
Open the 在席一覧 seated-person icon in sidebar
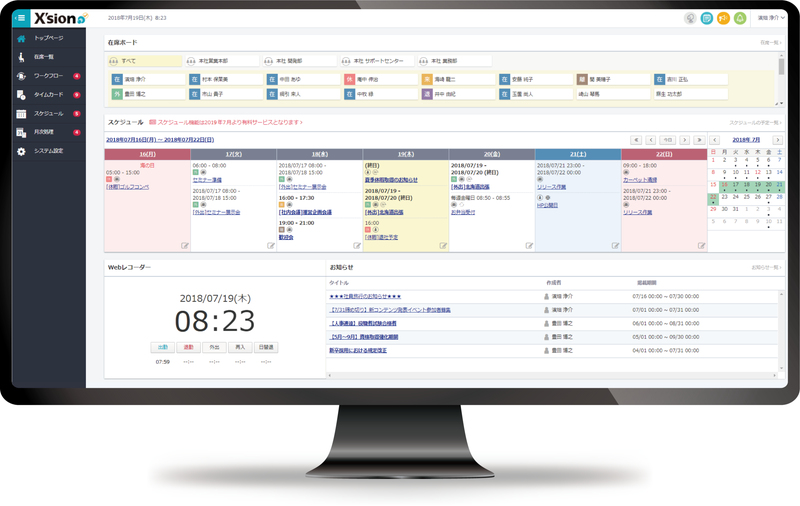tap(21, 57)
